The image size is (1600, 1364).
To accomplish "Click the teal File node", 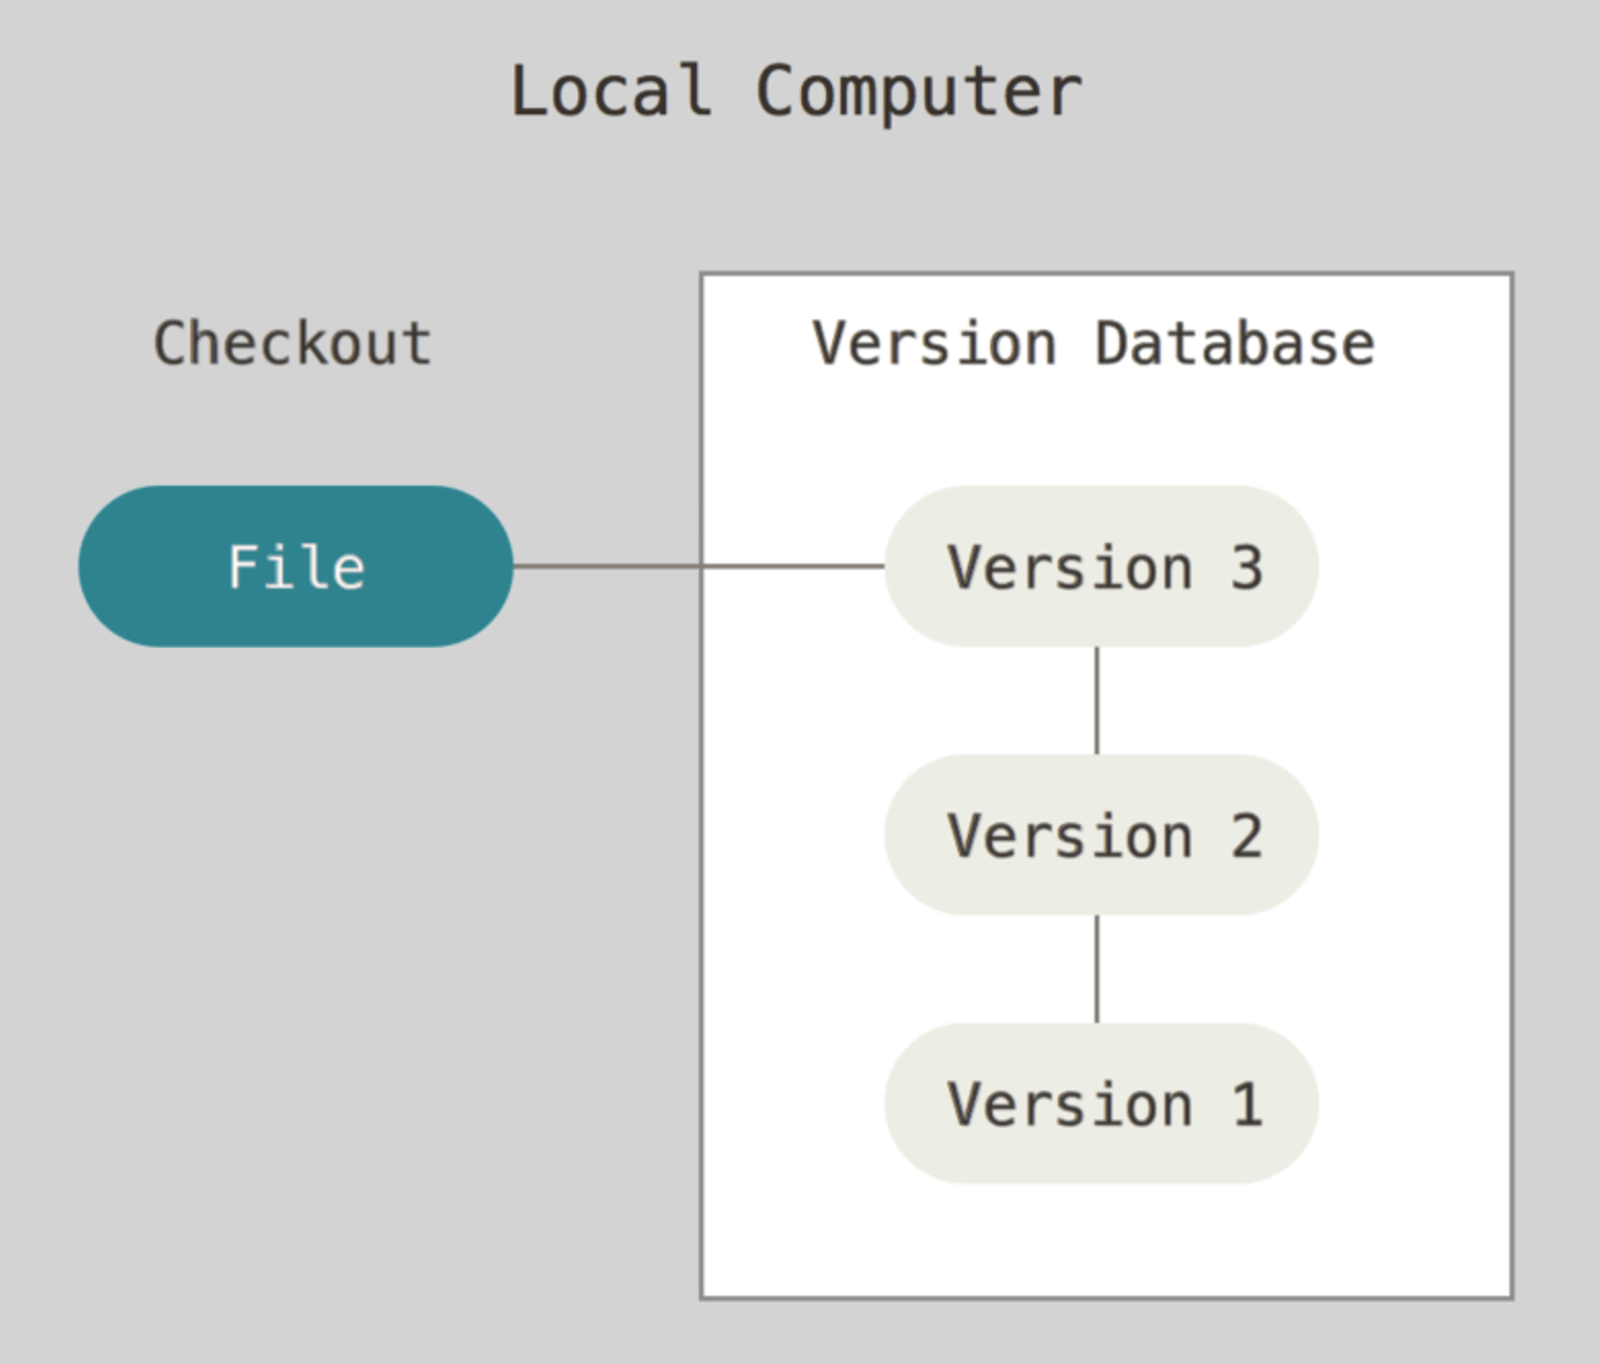I will (296, 566).
